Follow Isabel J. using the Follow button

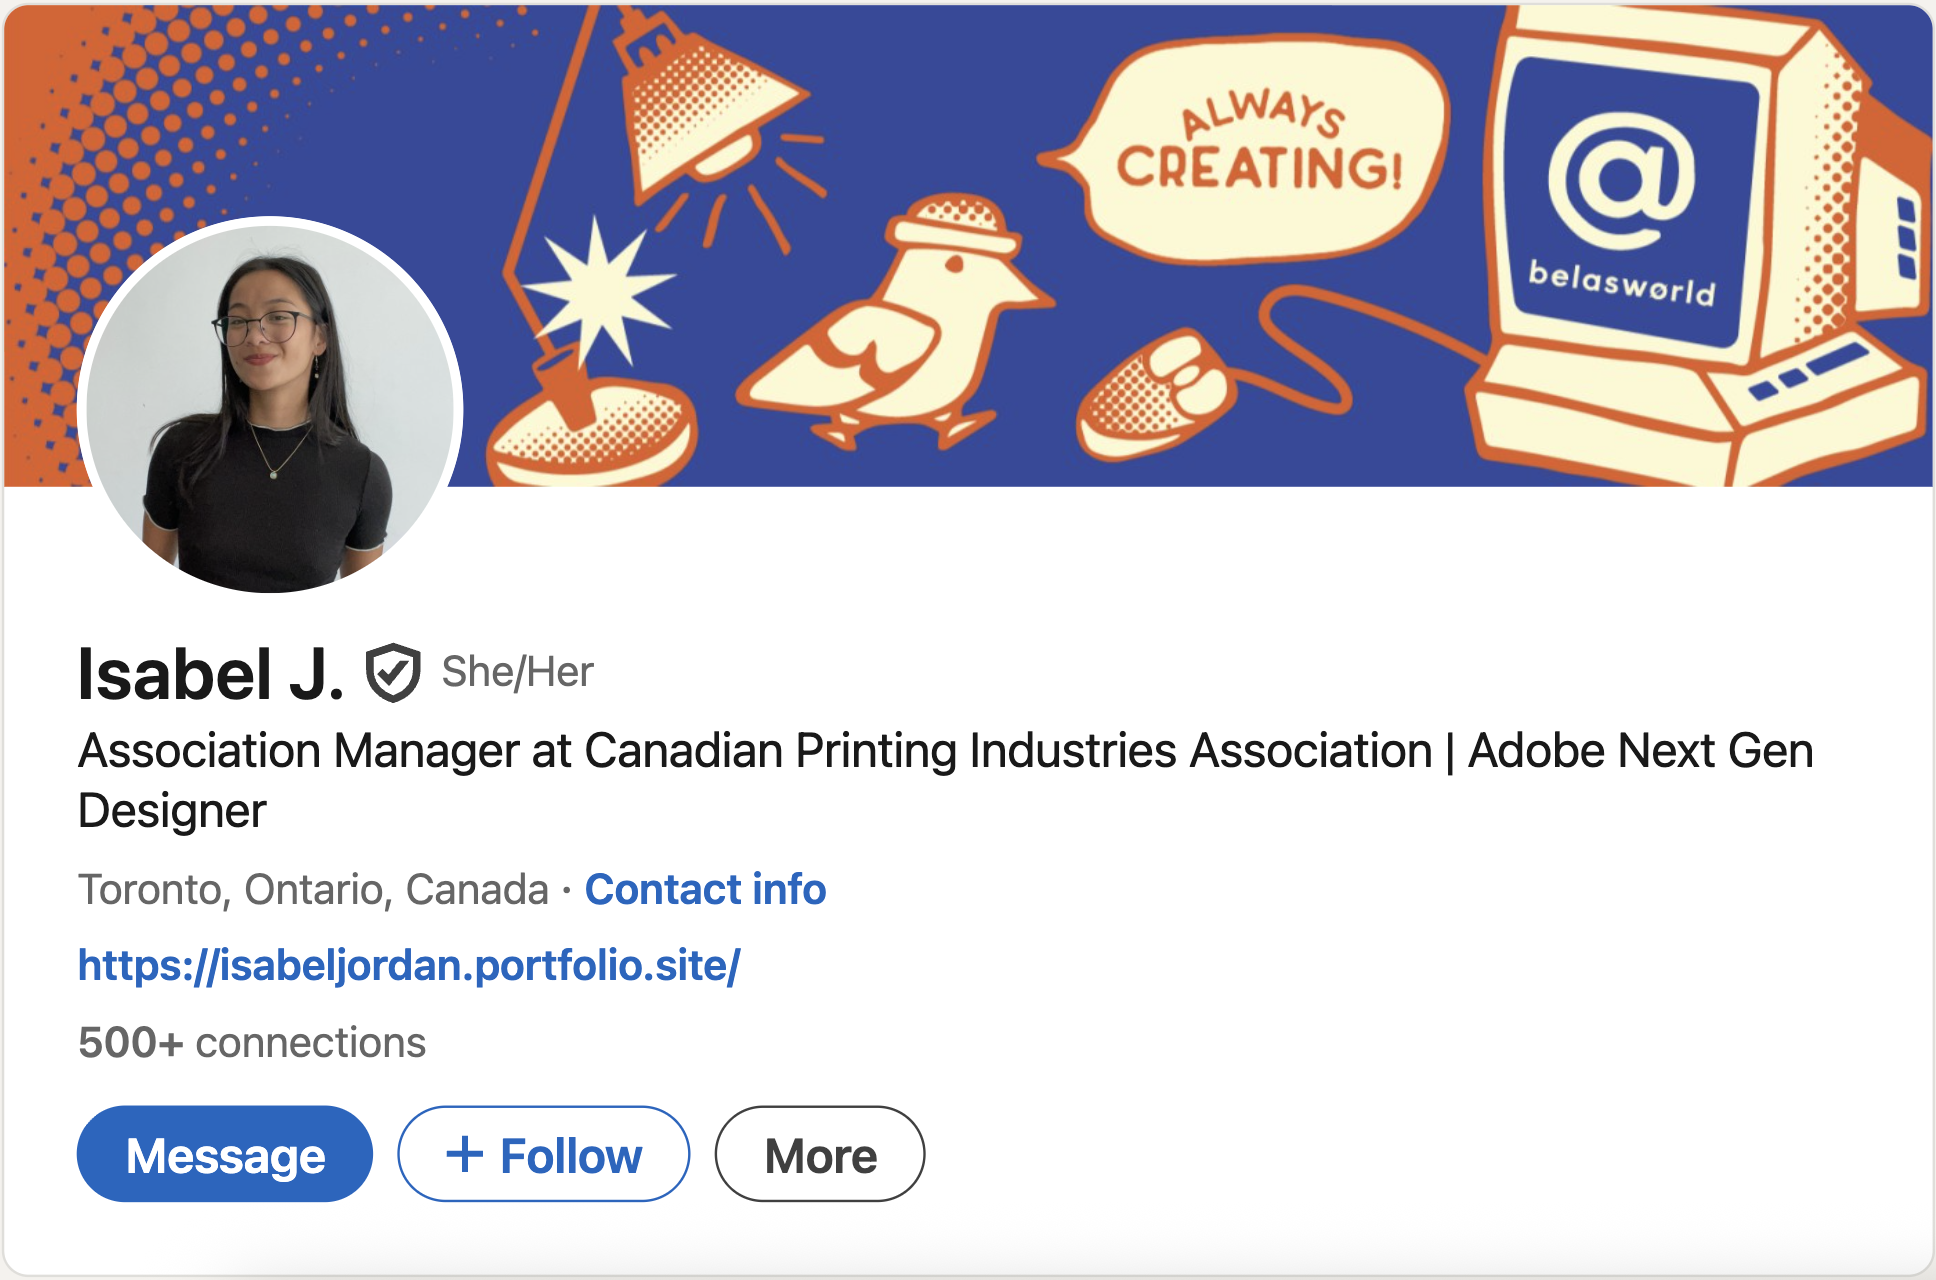click(x=544, y=1154)
